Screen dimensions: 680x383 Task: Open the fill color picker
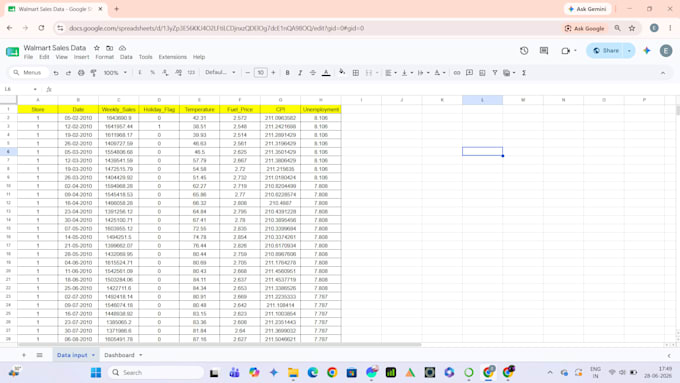[342, 72]
